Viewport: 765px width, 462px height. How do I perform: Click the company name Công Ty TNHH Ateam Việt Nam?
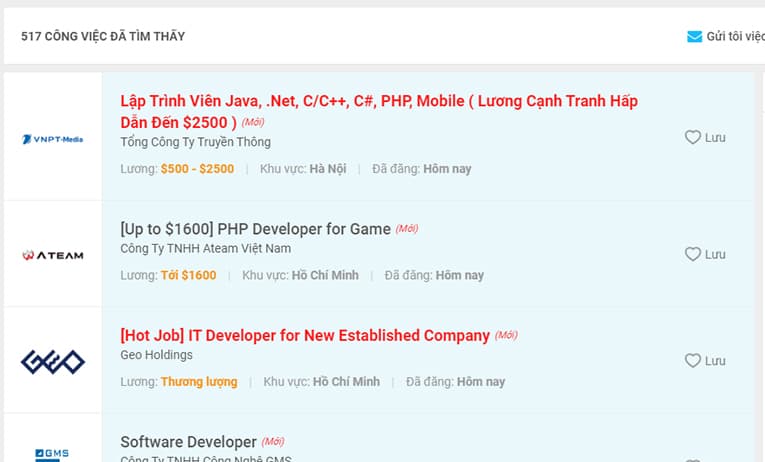(205, 248)
